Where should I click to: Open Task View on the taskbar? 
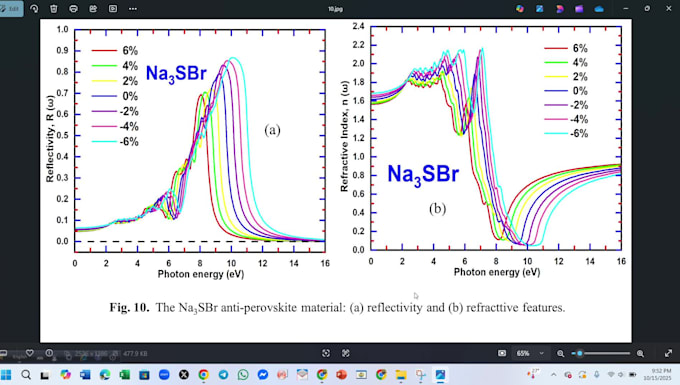coord(45,375)
